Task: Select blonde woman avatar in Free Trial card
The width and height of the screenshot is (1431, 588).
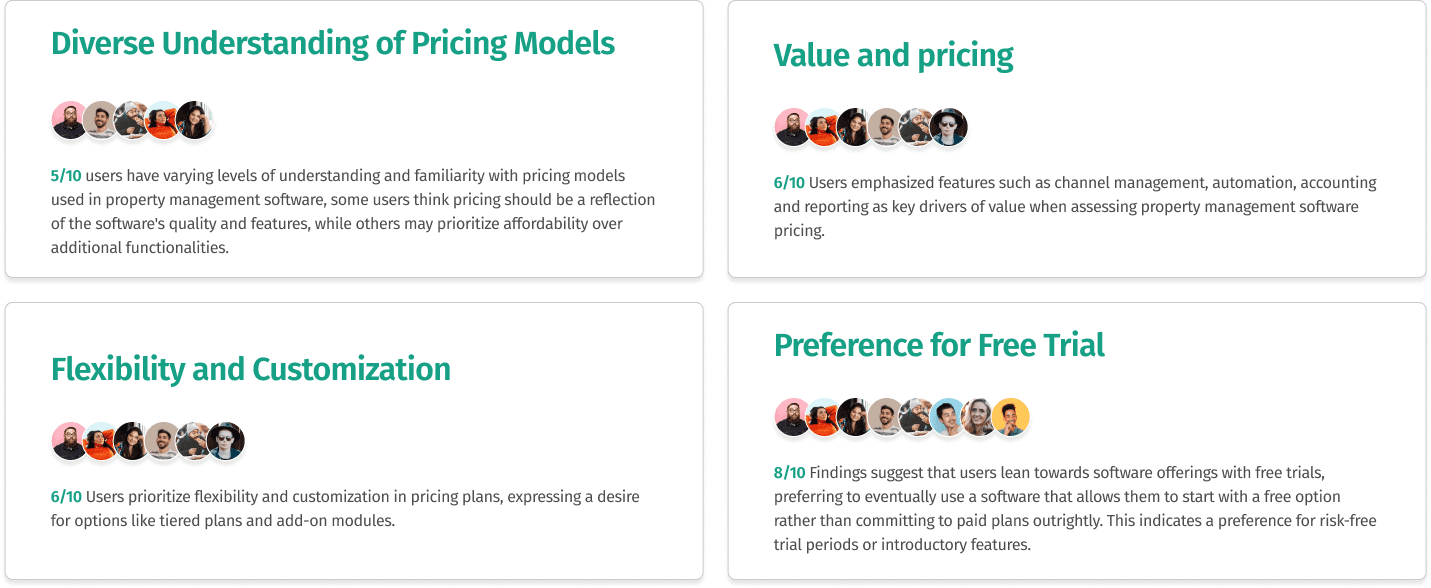Action: (980, 417)
